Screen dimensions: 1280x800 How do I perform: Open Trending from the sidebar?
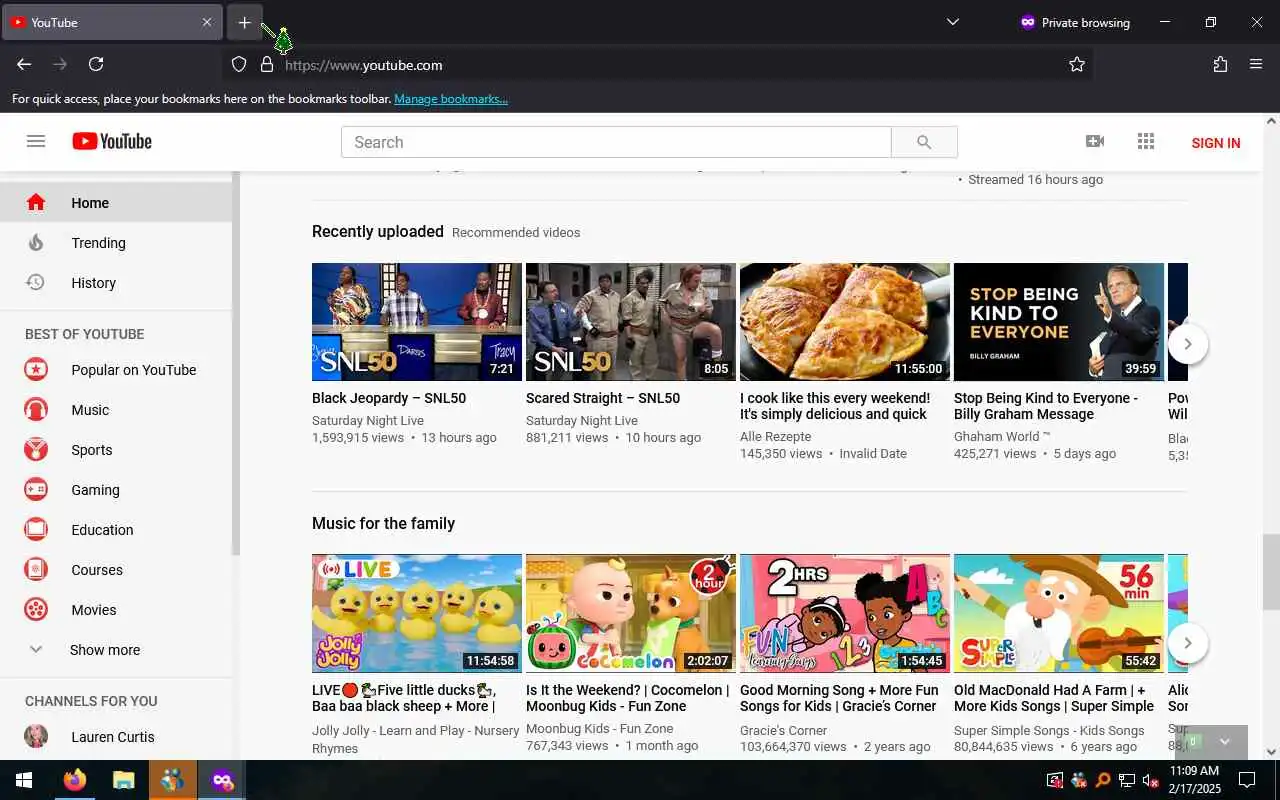116,243
